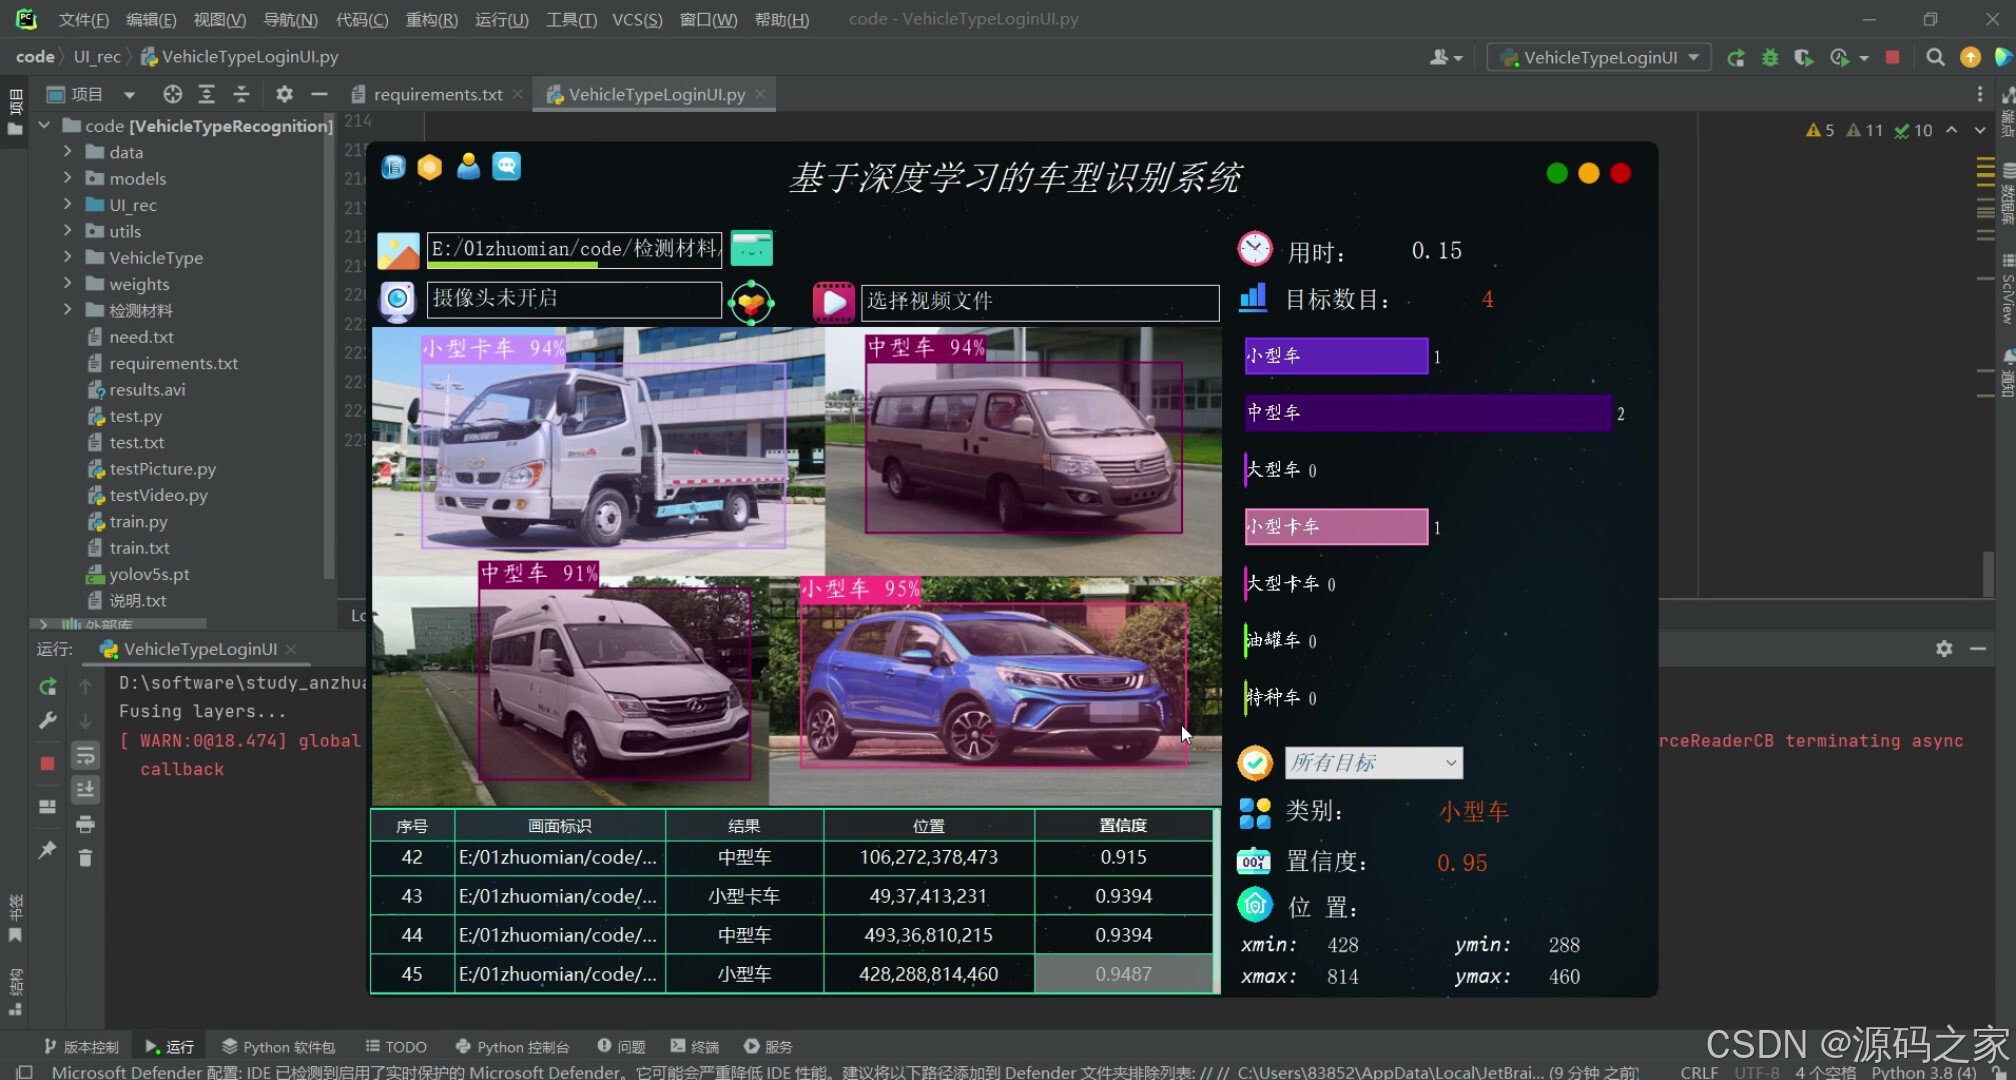Click the bar chart icon beside 目标数目
Viewport: 2016px width, 1080px height.
(1253, 298)
